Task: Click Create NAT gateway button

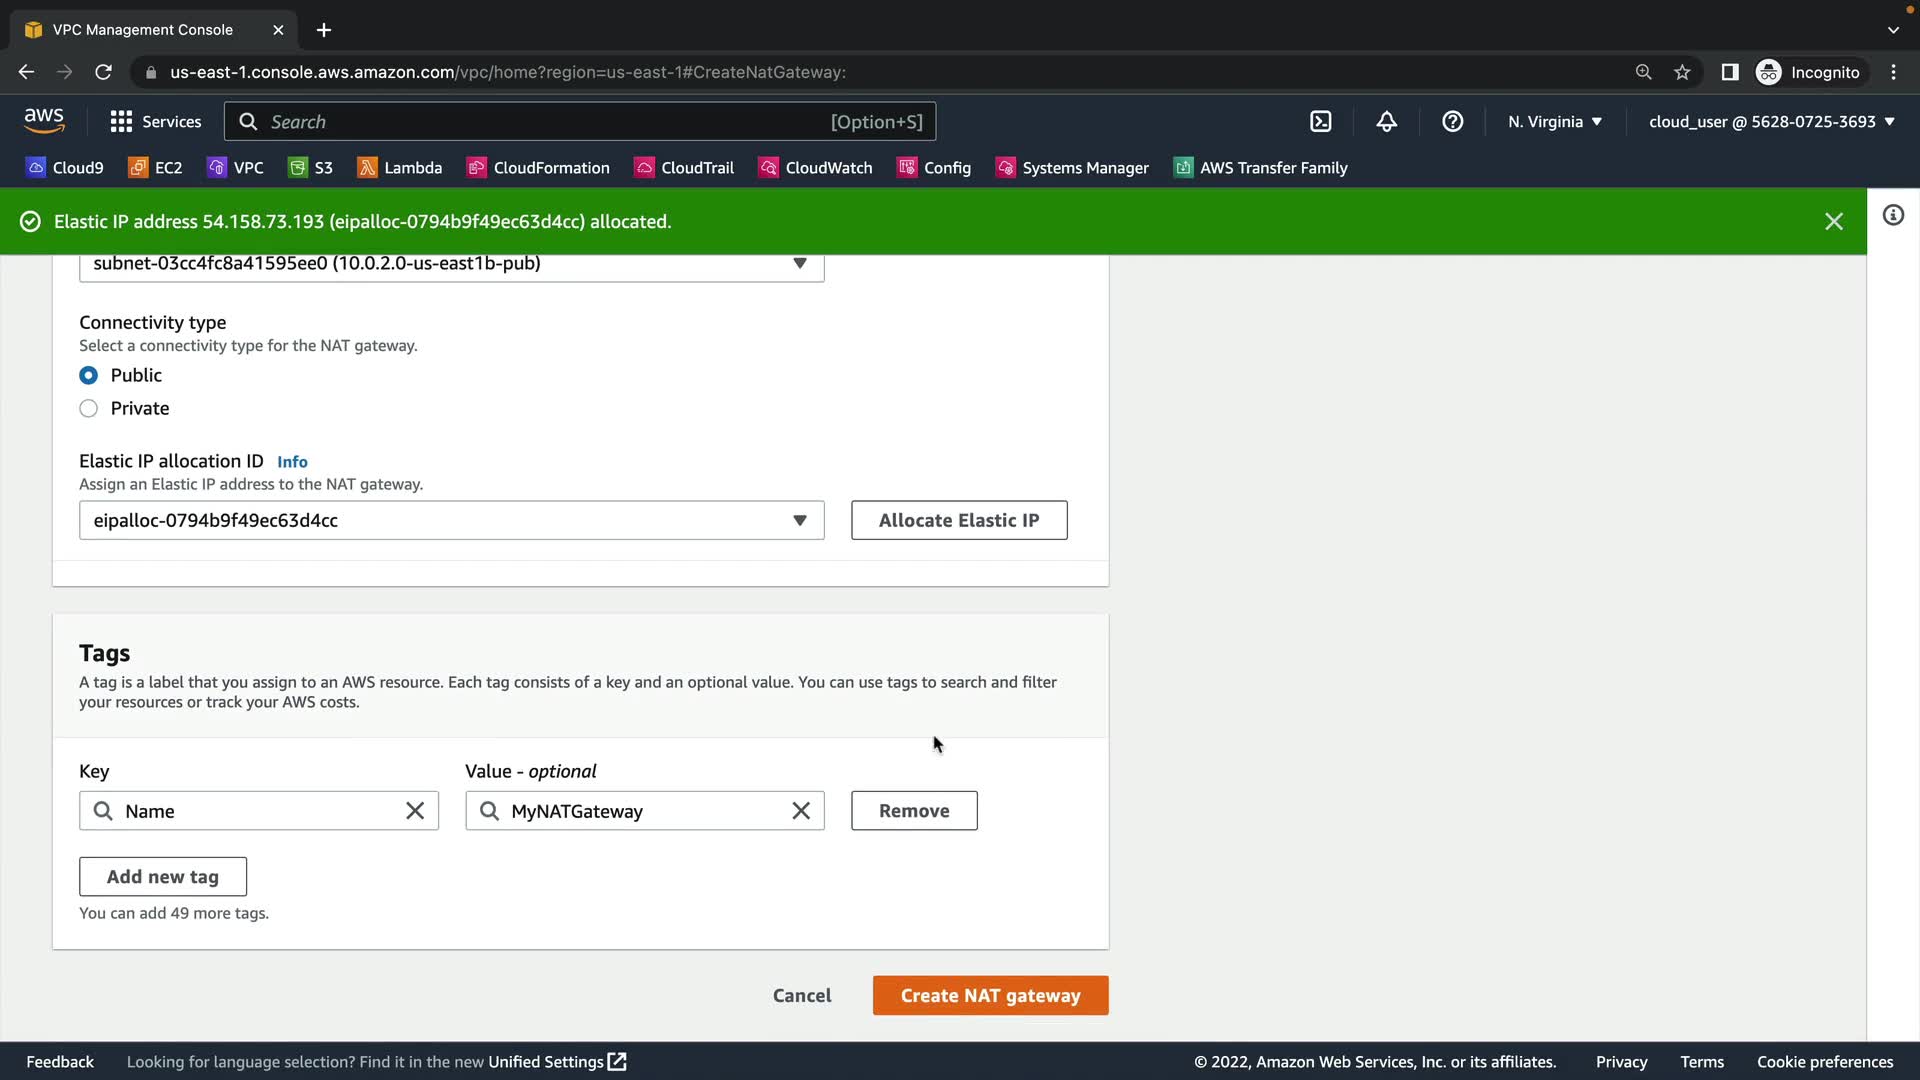Action: tap(990, 996)
